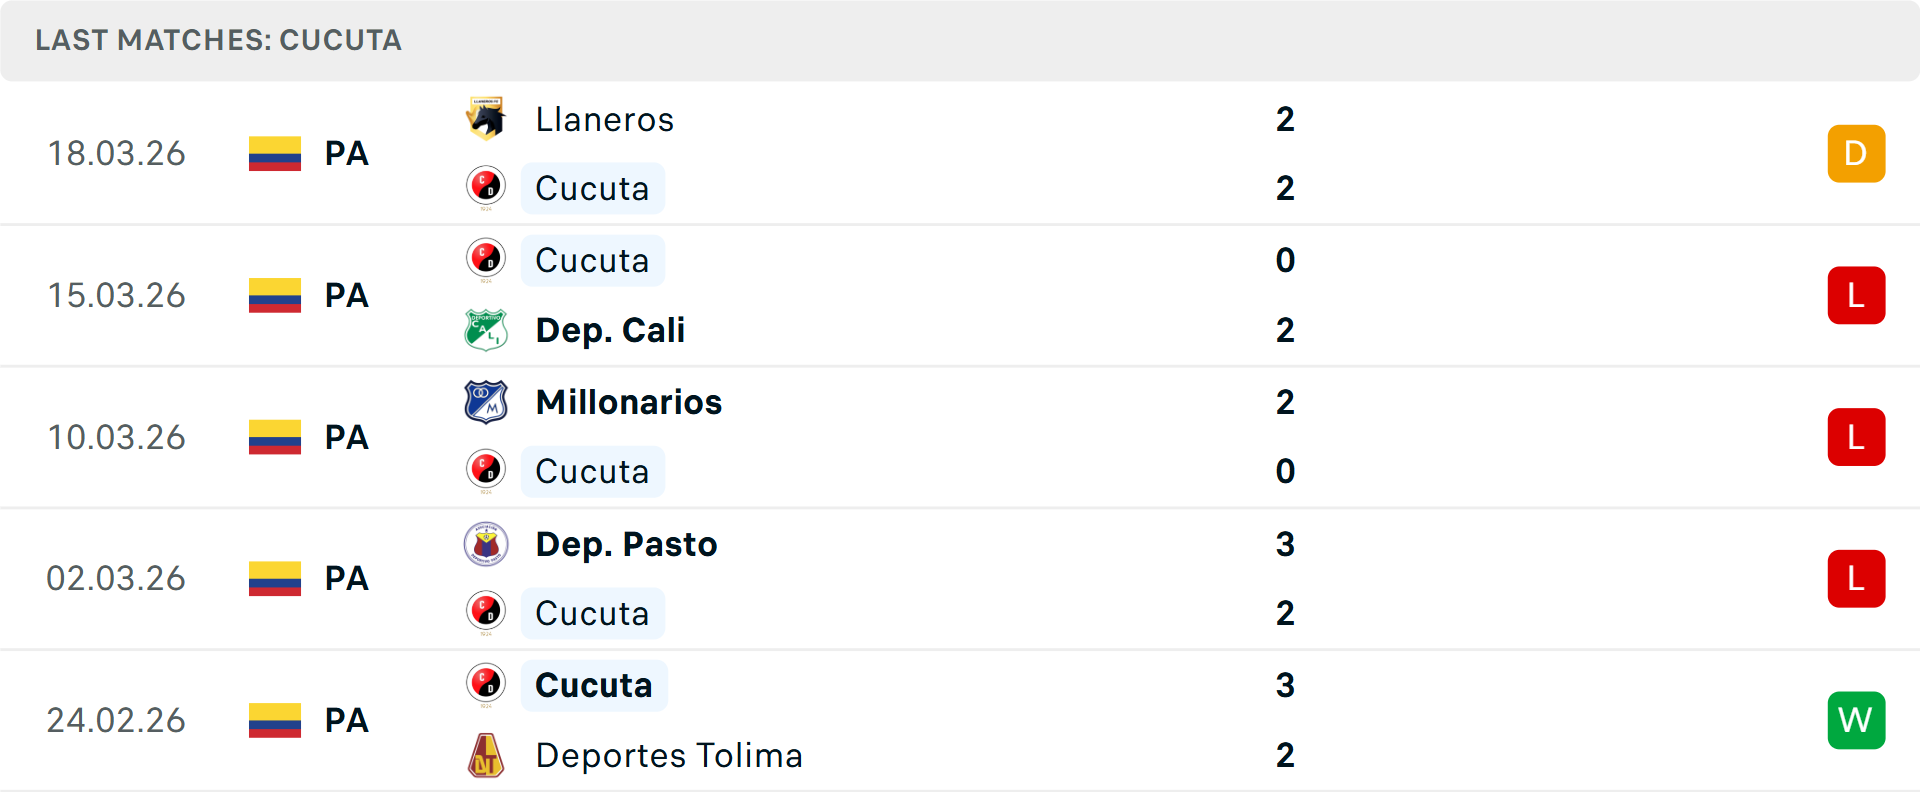
Task: Click Colombia flag on the 24.02.26 row
Action: (x=275, y=720)
